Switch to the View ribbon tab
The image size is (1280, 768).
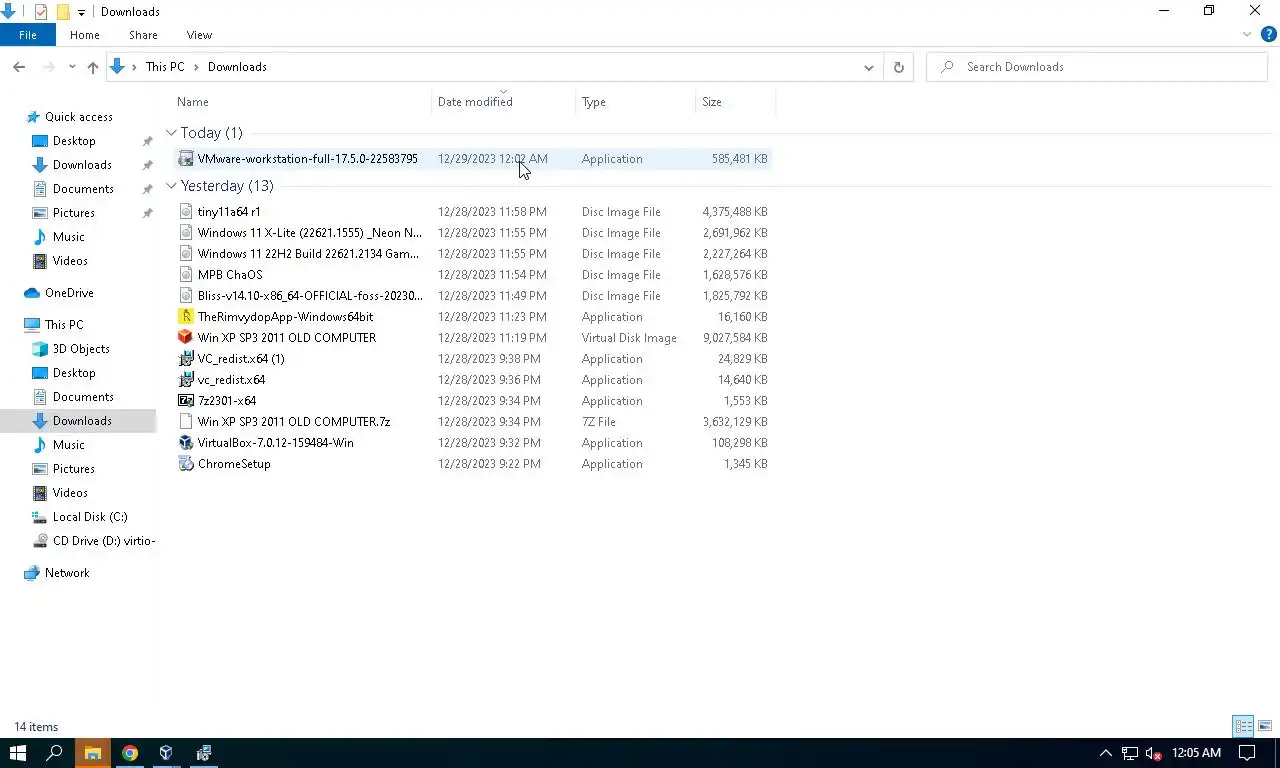coord(199,35)
